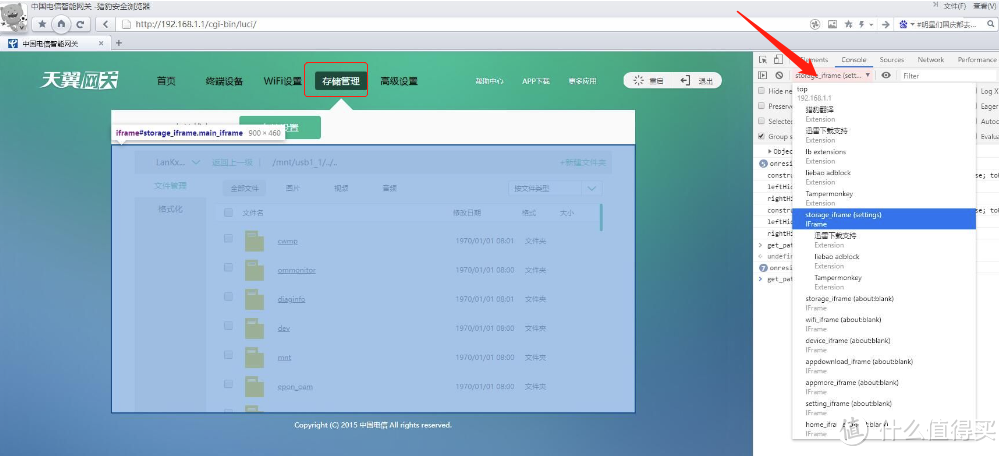
Task: Click the 重启 restart icon in header
Action: click(x=638, y=81)
